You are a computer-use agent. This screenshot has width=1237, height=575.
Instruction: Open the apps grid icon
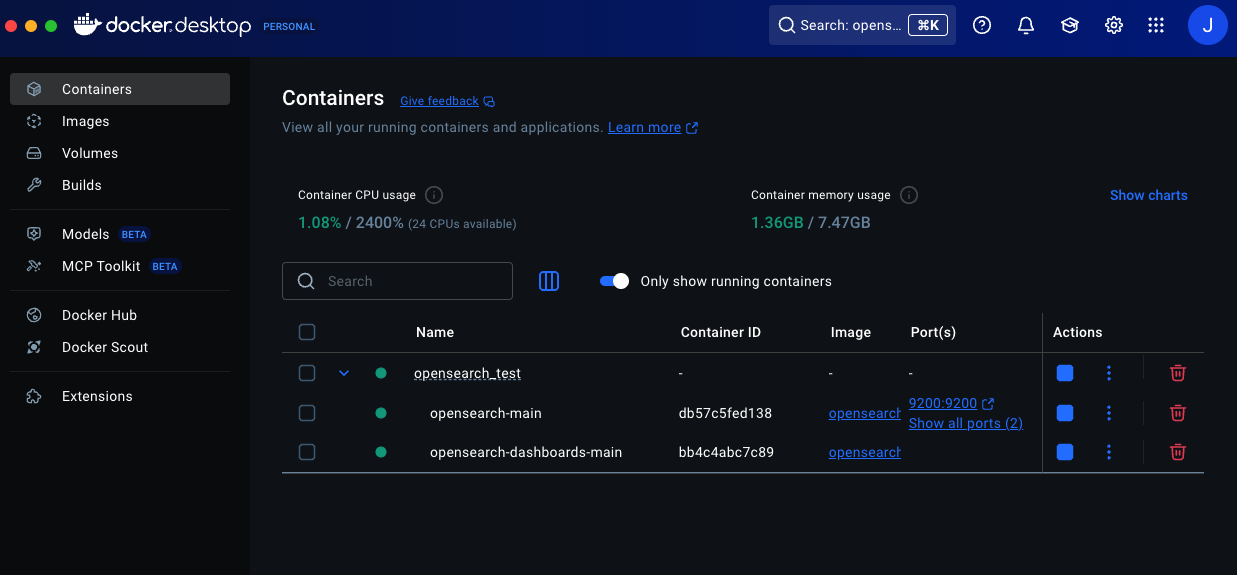tap(1156, 25)
